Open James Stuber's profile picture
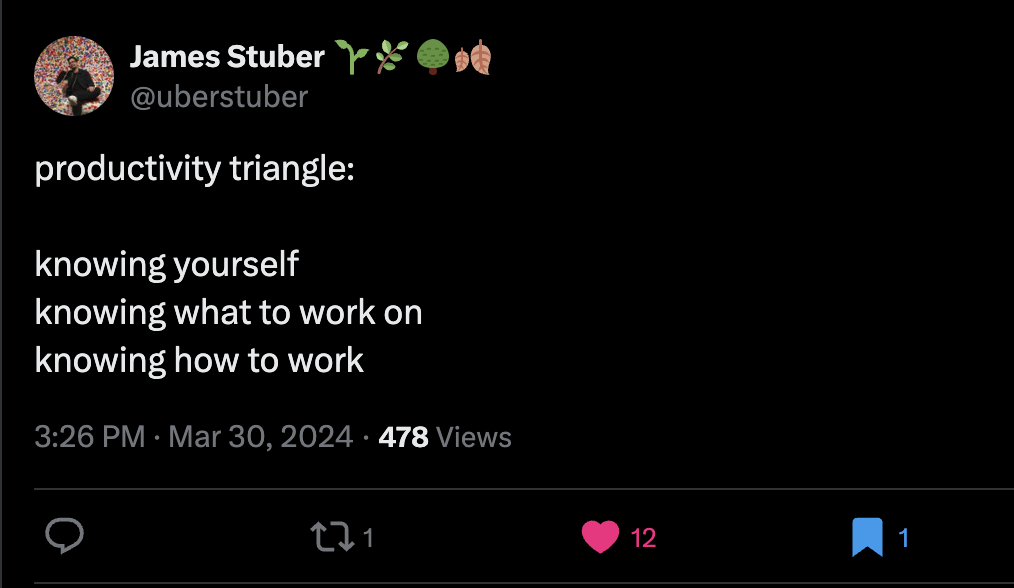 point(72,77)
